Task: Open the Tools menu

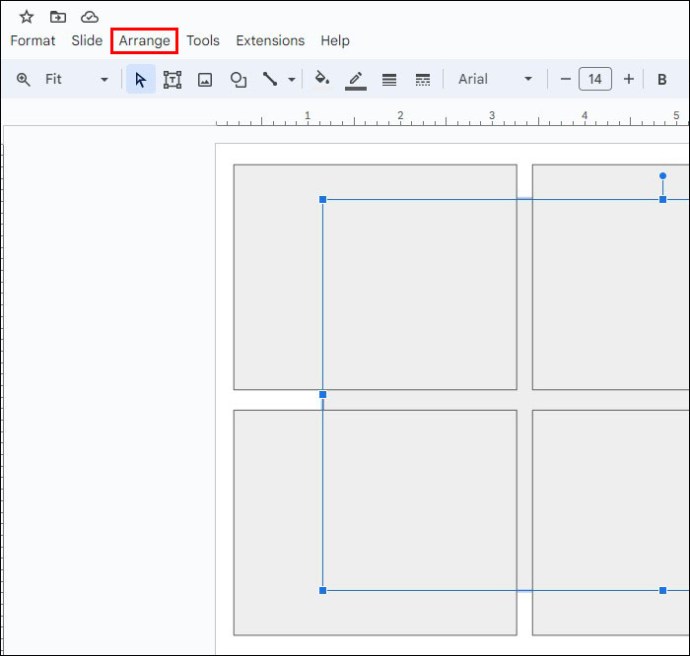Action: pyautogui.click(x=203, y=40)
